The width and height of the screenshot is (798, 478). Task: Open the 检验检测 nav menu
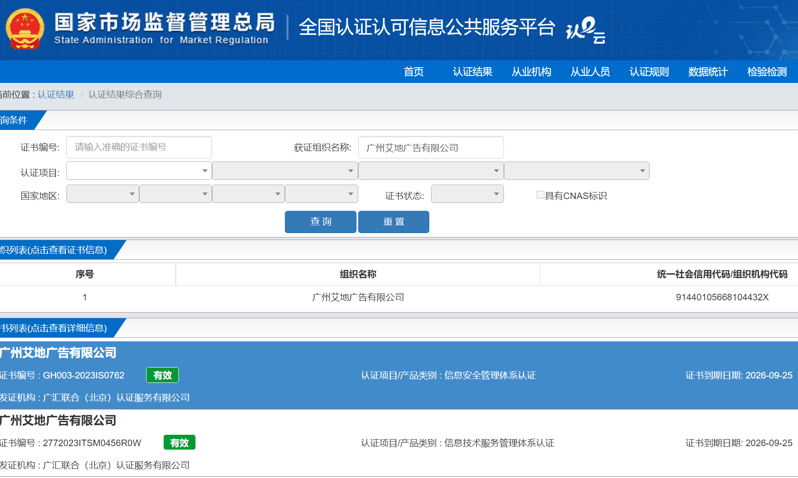(x=767, y=72)
